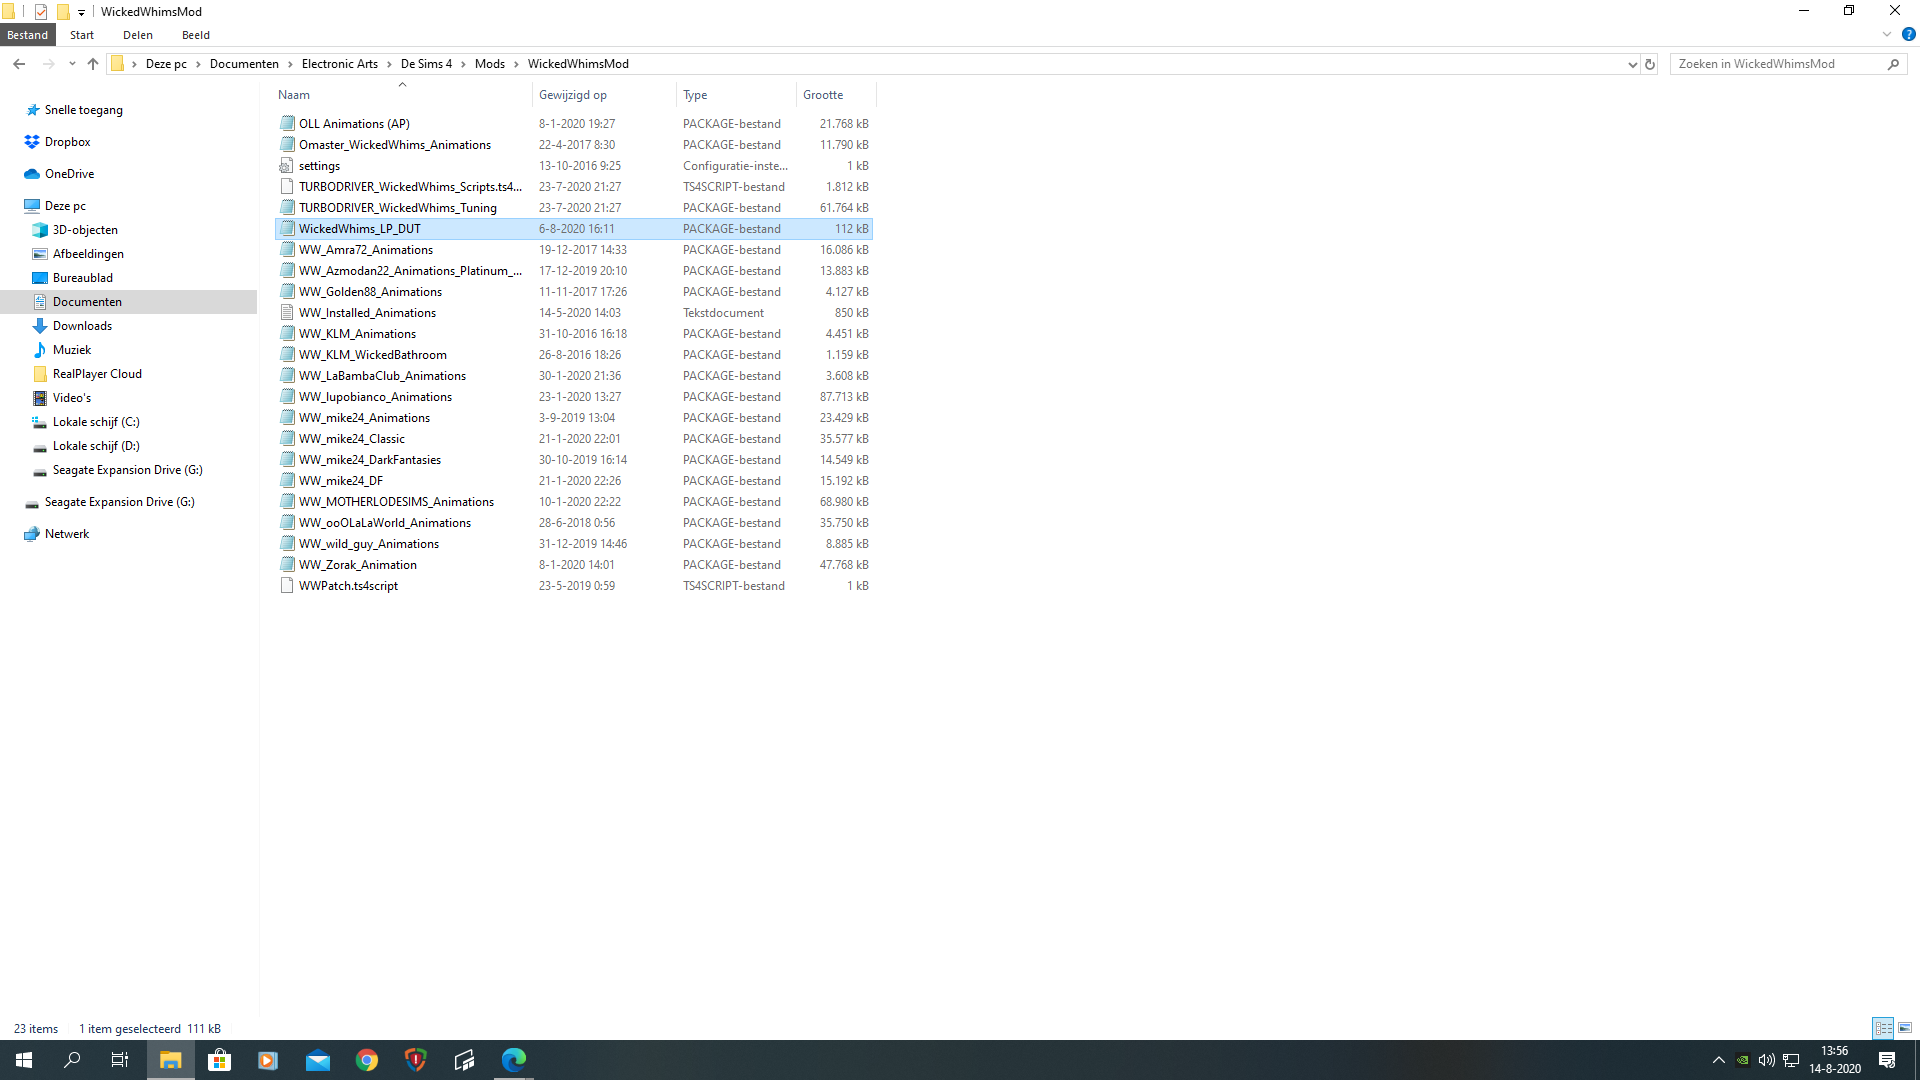
Task: Open Netwerk in the navigation pane
Action: click(x=67, y=534)
